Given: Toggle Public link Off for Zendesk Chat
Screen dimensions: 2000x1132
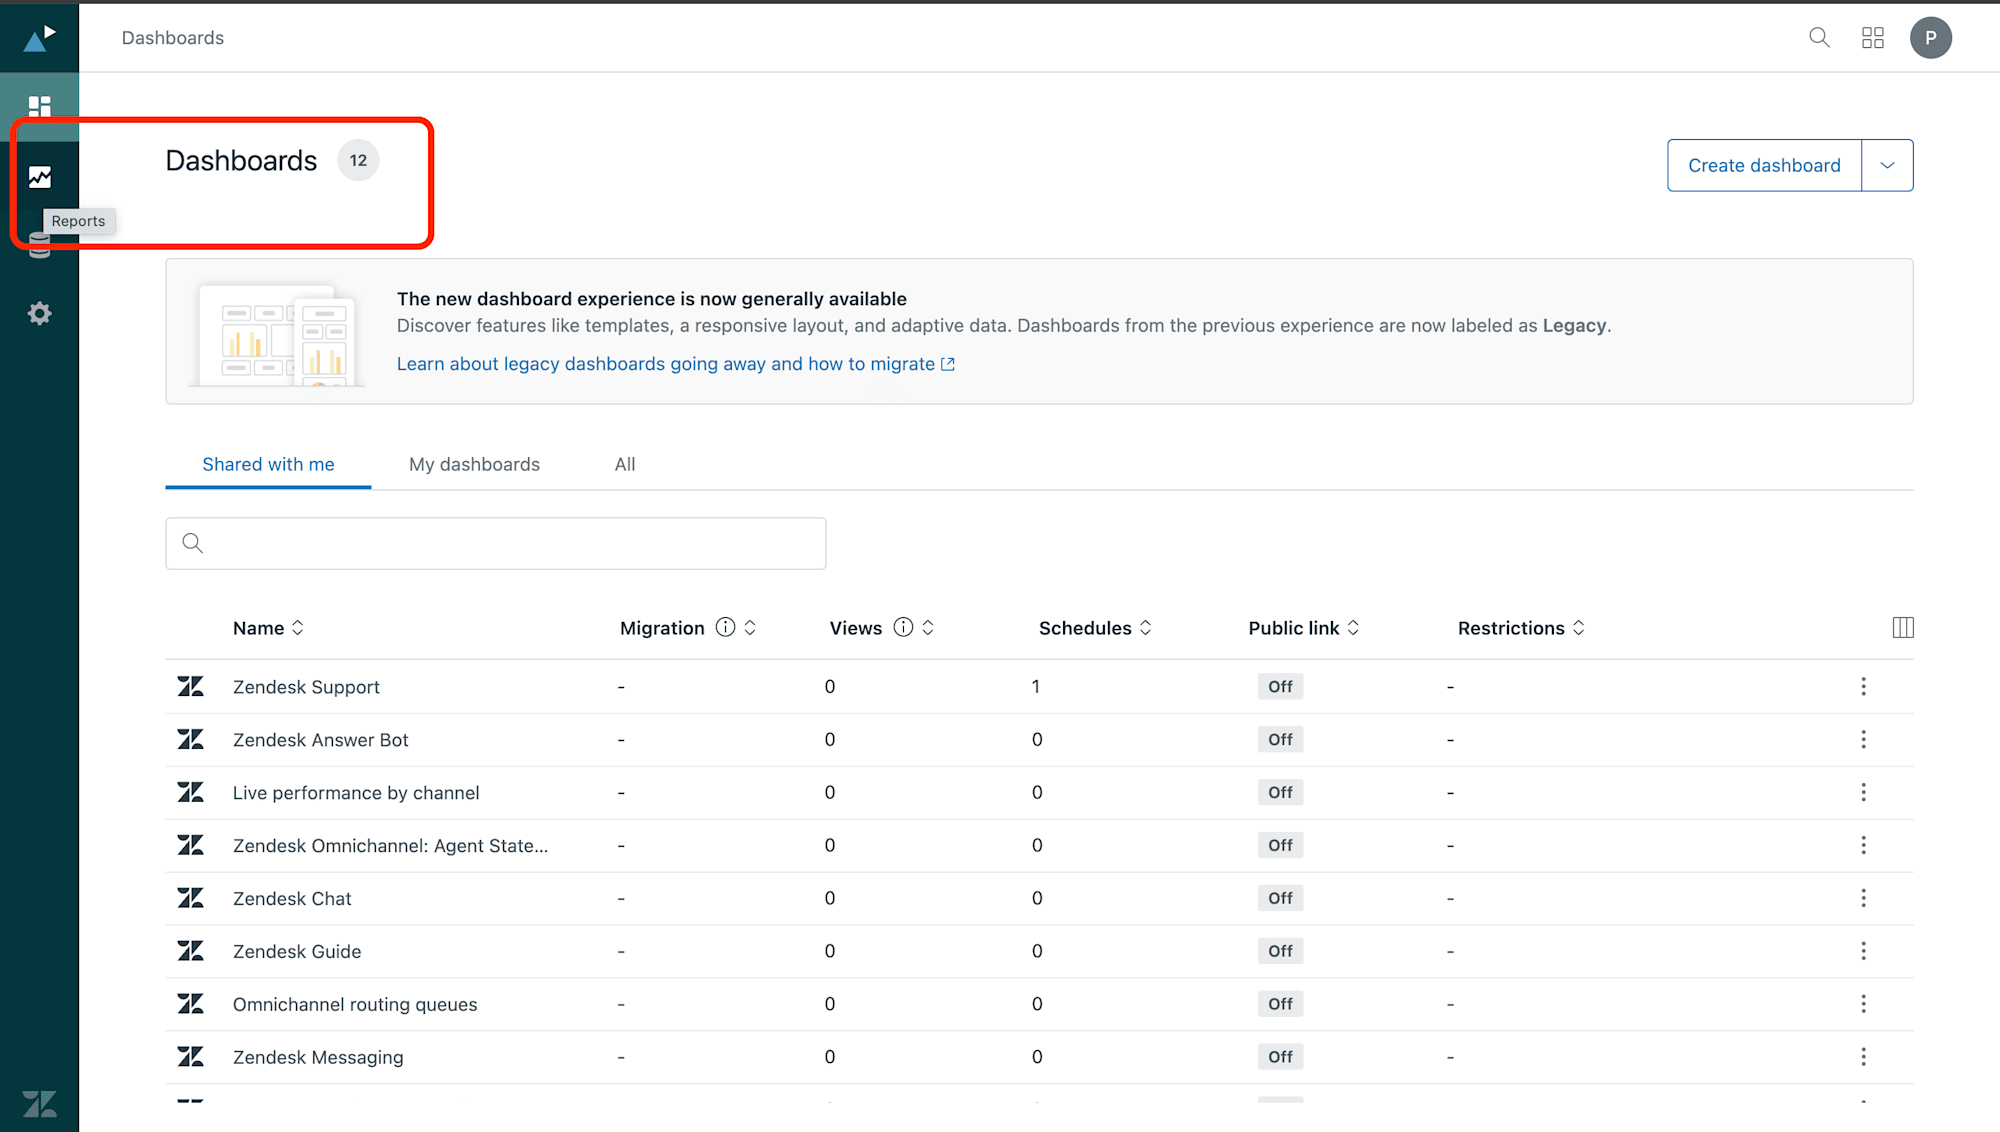Looking at the screenshot, I should (x=1280, y=897).
